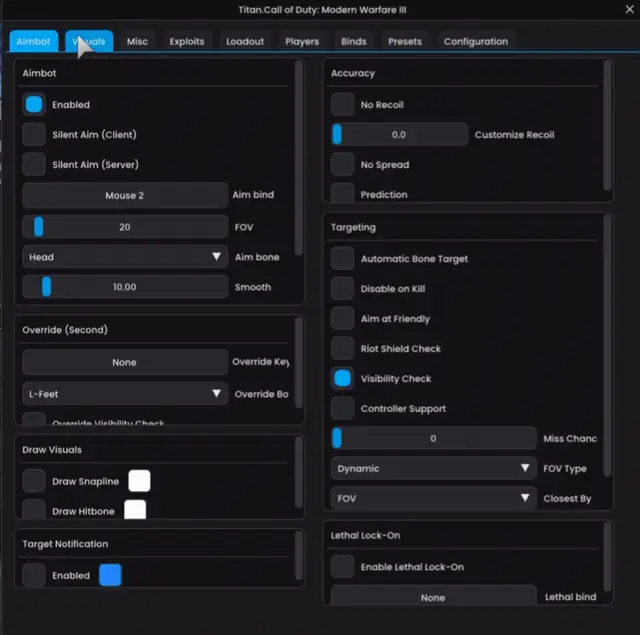Toggle the Aimbot Enabled checkbox
The height and width of the screenshot is (635, 640).
pyautogui.click(x=34, y=104)
